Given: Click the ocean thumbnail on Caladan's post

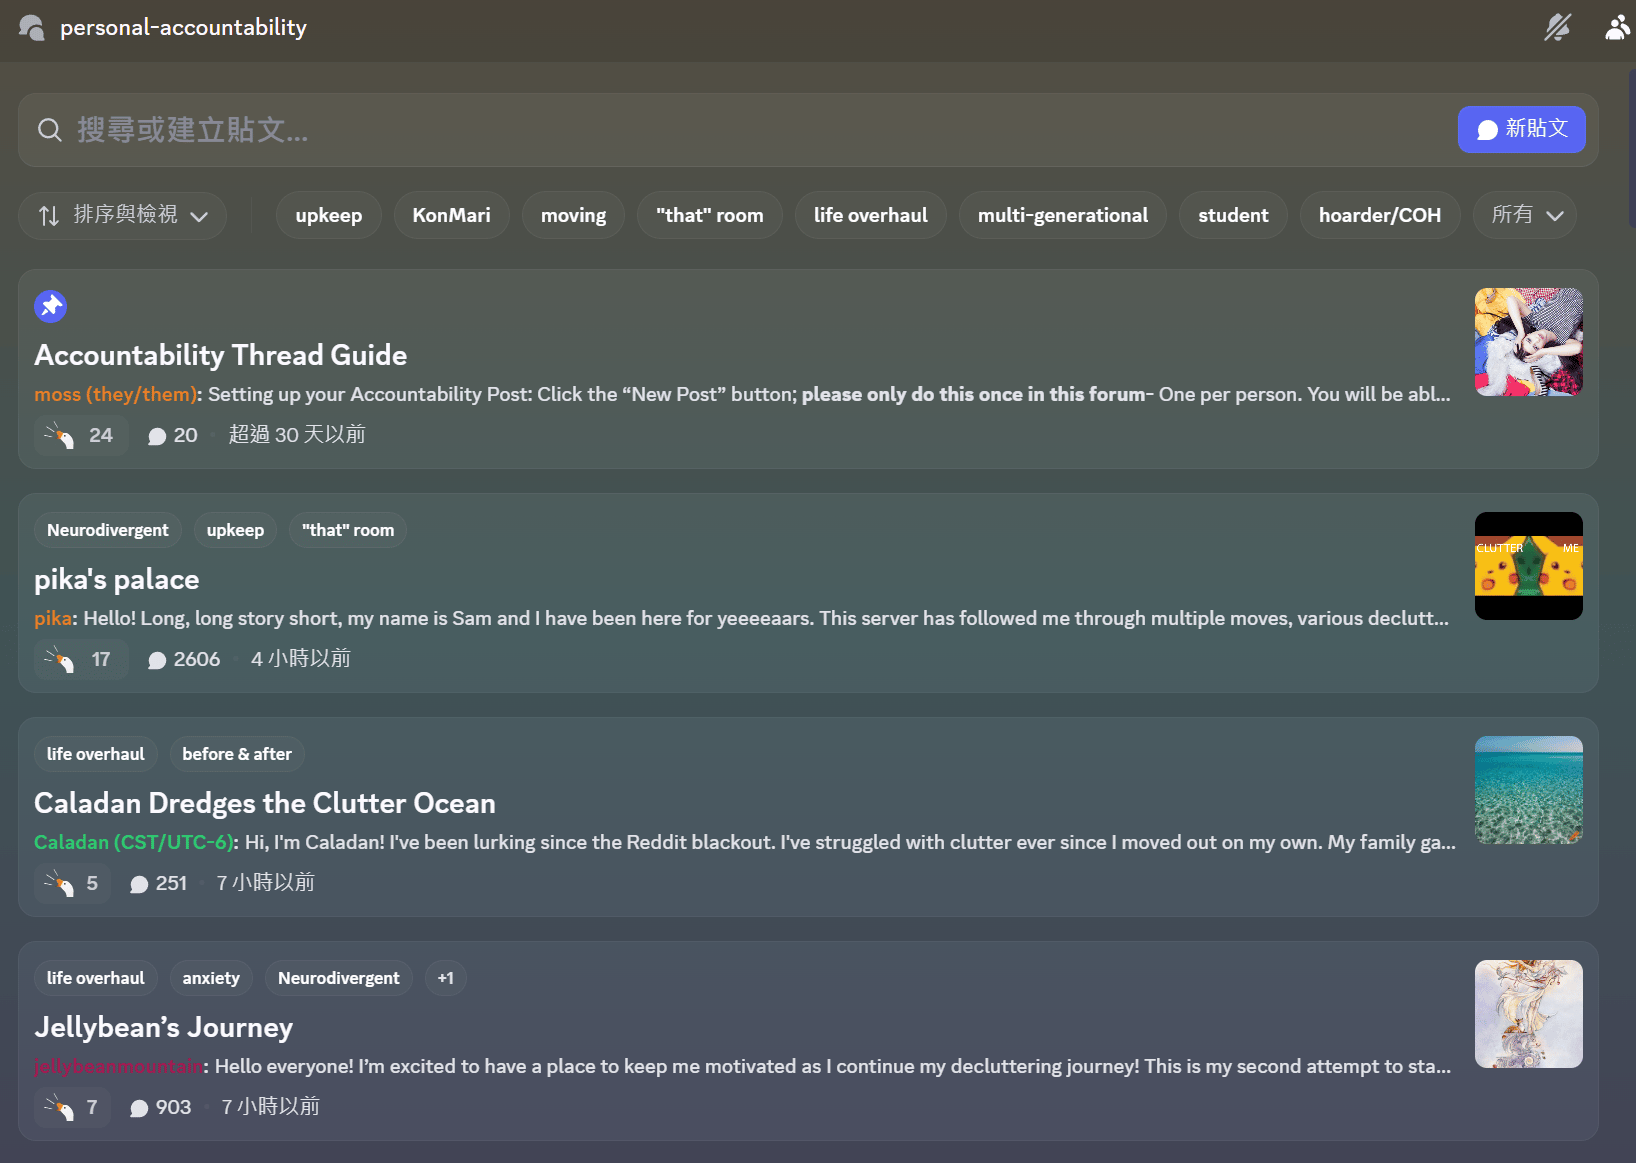Looking at the screenshot, I should [x=1528, y=790].
